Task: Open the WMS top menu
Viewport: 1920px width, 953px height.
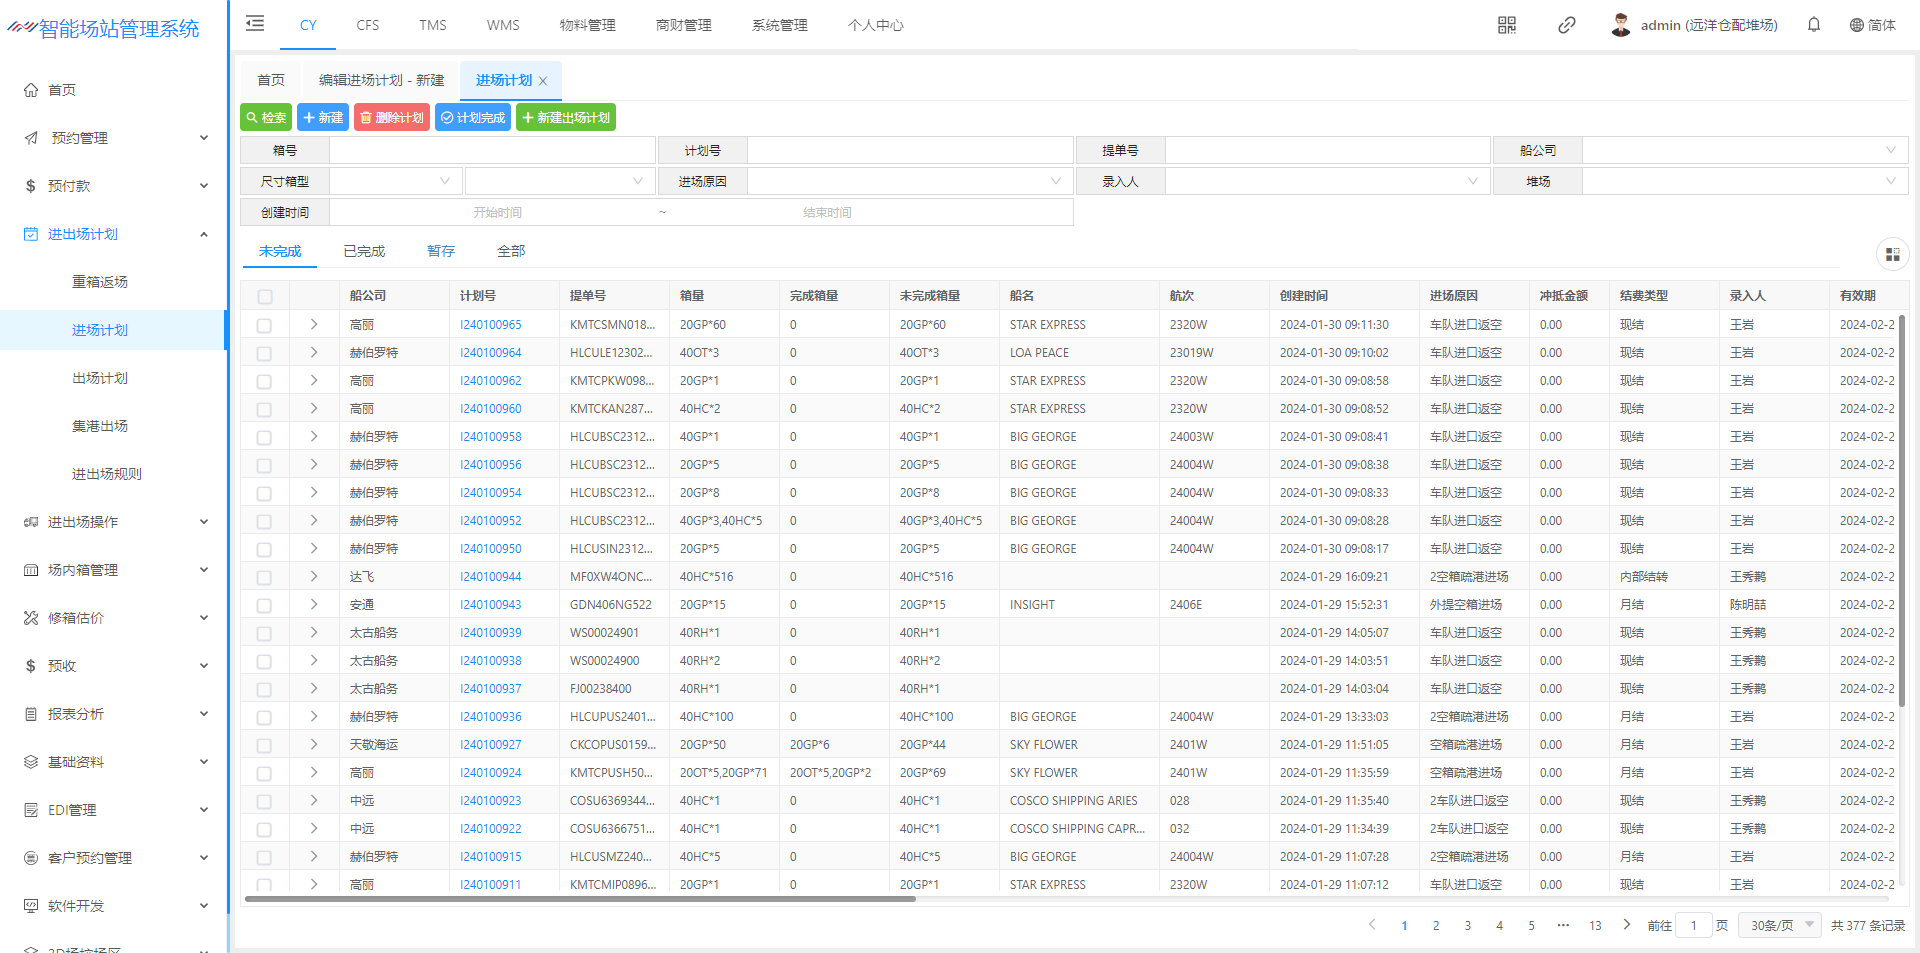Action: point(503,25)
